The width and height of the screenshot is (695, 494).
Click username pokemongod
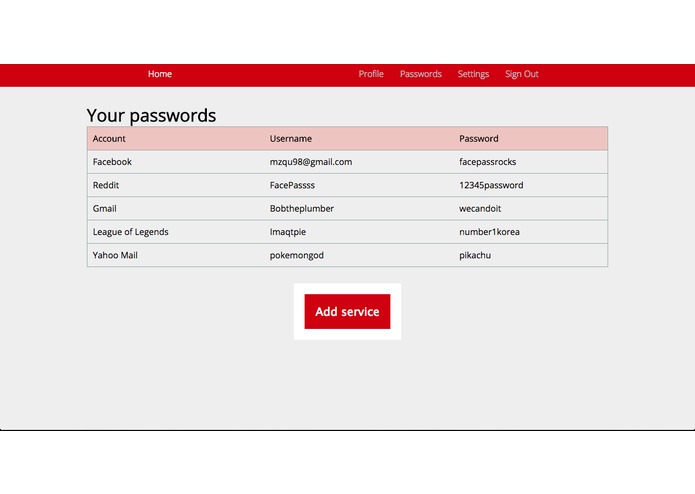click(x=297, y=256)
